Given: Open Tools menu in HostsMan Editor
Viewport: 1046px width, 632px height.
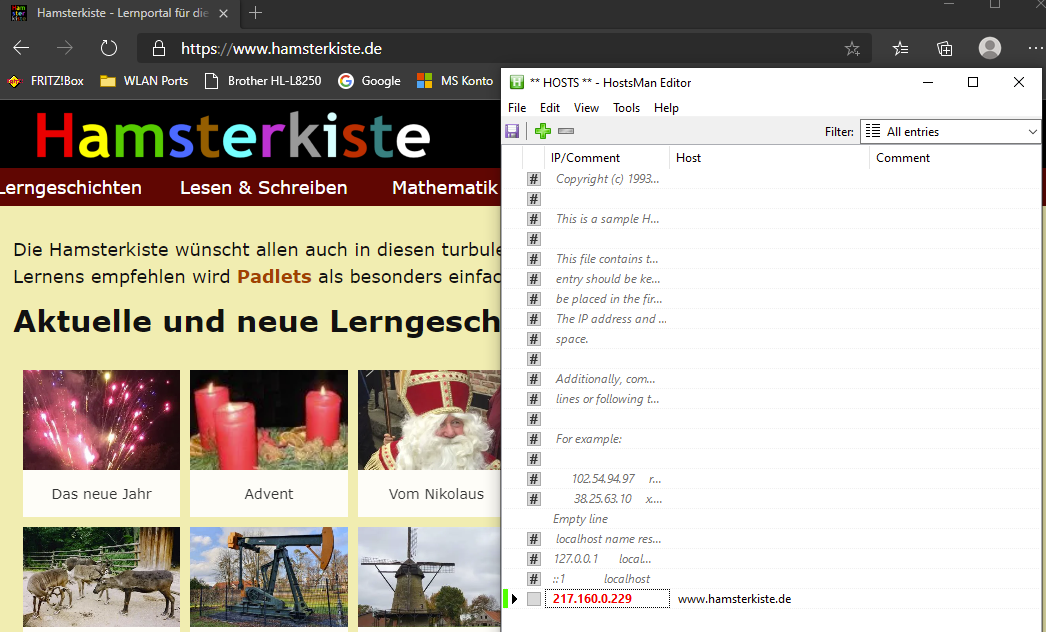Looking at the screenshot, I should click(x=626, y=107).
